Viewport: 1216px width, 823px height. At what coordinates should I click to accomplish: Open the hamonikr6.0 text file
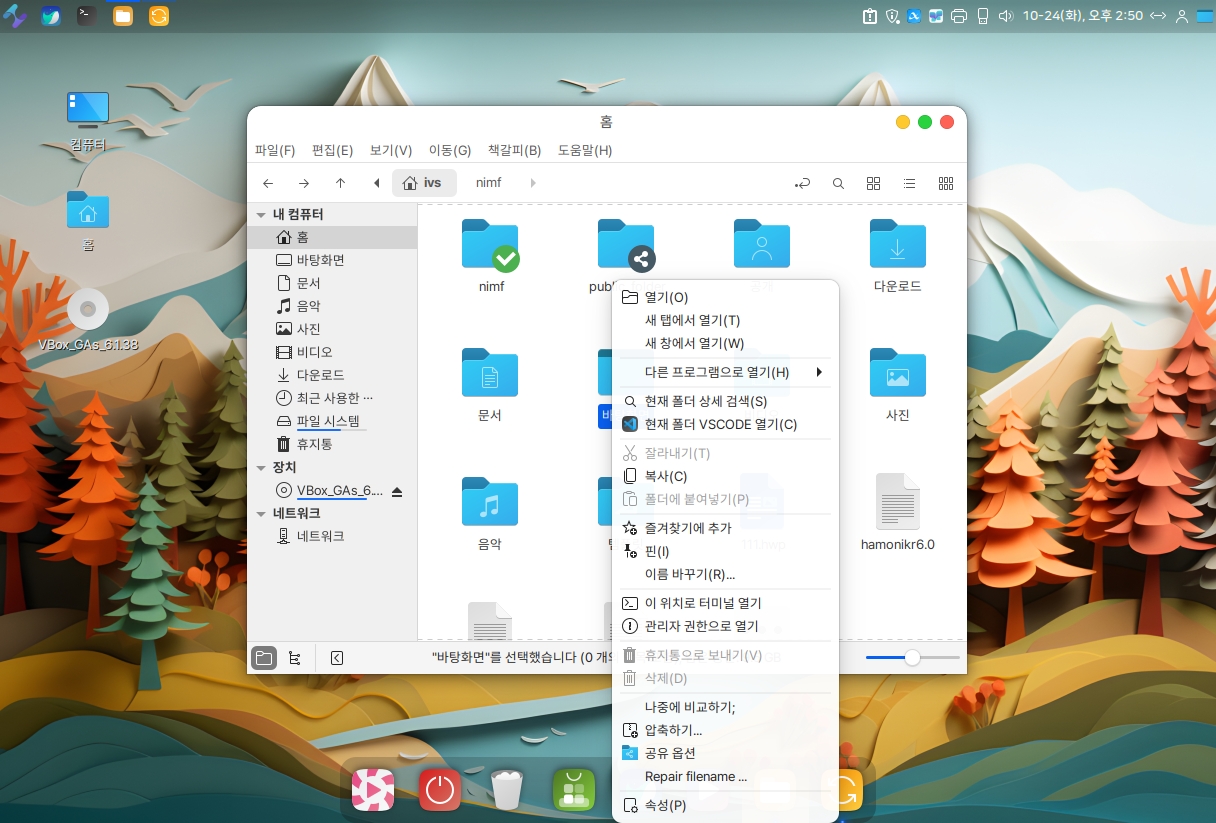coord(897,503)
